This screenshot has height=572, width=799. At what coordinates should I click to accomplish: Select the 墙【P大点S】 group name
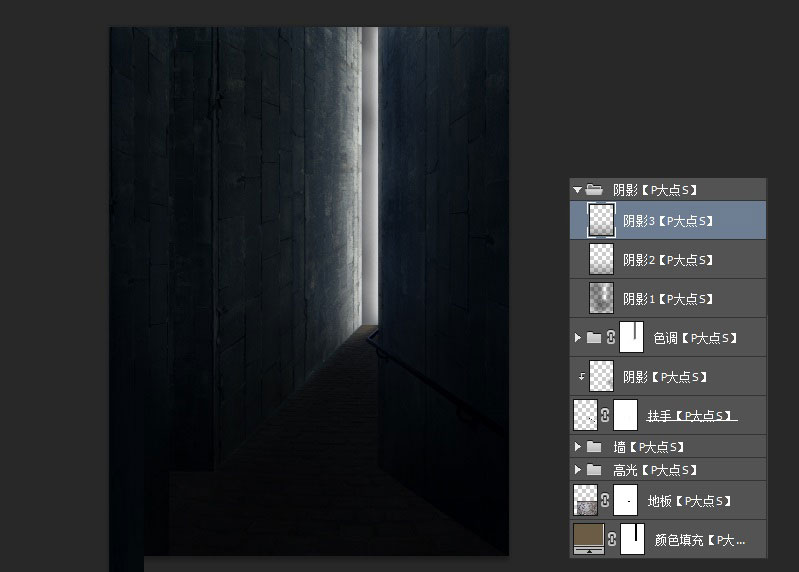(x=649, y=447)
